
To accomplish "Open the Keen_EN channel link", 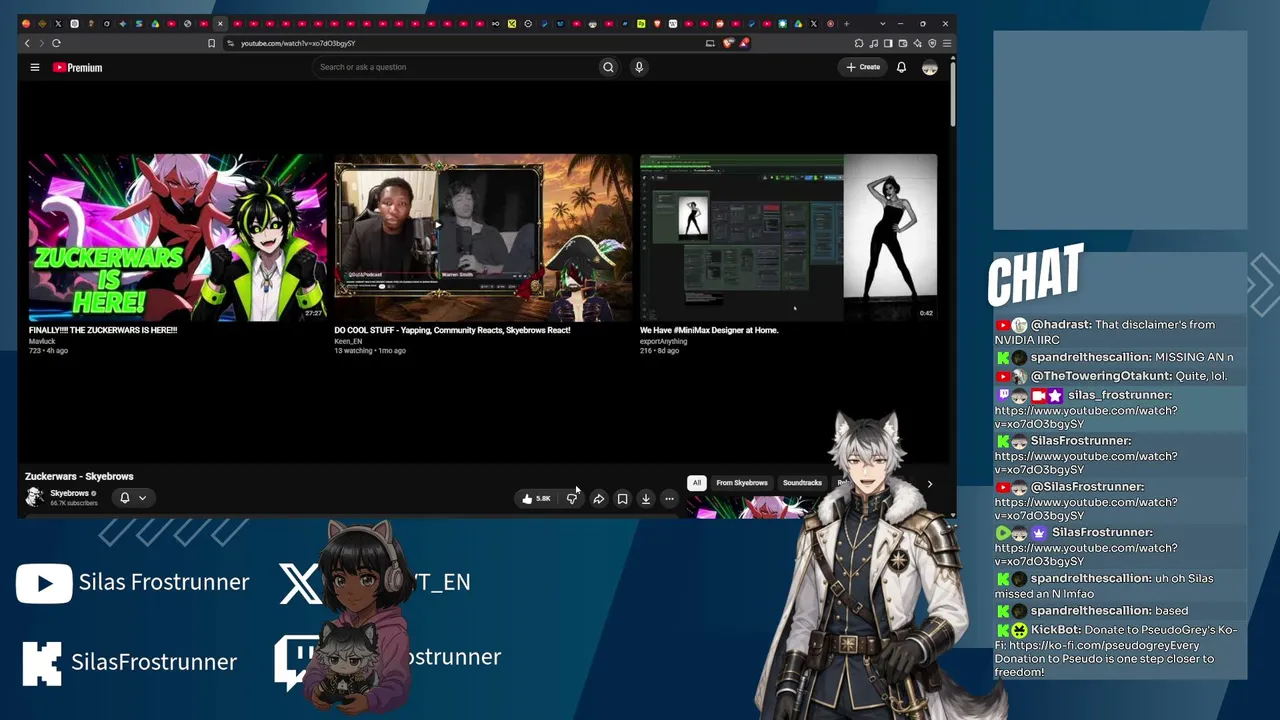I will [348, 341].
